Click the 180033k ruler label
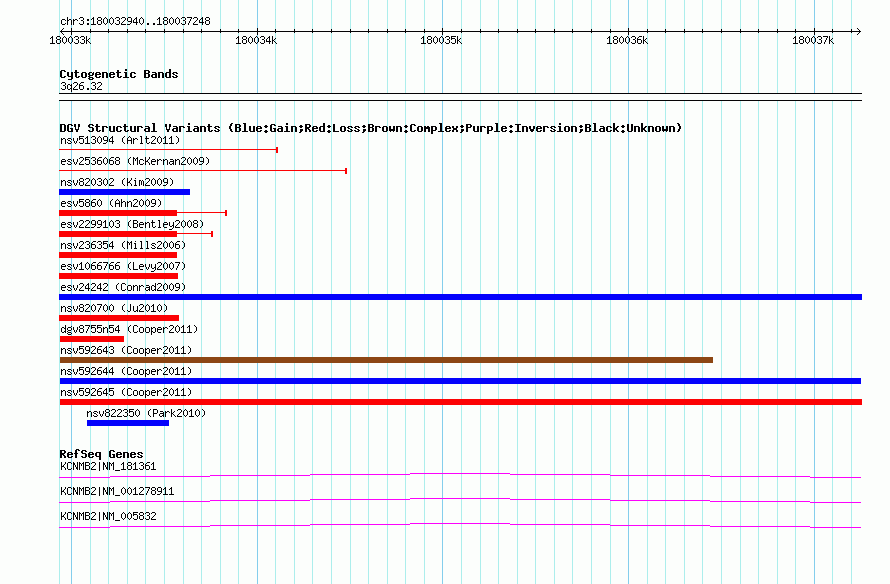This screenshot has height=584, width=890. pyautogui.click(x=70, y=40)
